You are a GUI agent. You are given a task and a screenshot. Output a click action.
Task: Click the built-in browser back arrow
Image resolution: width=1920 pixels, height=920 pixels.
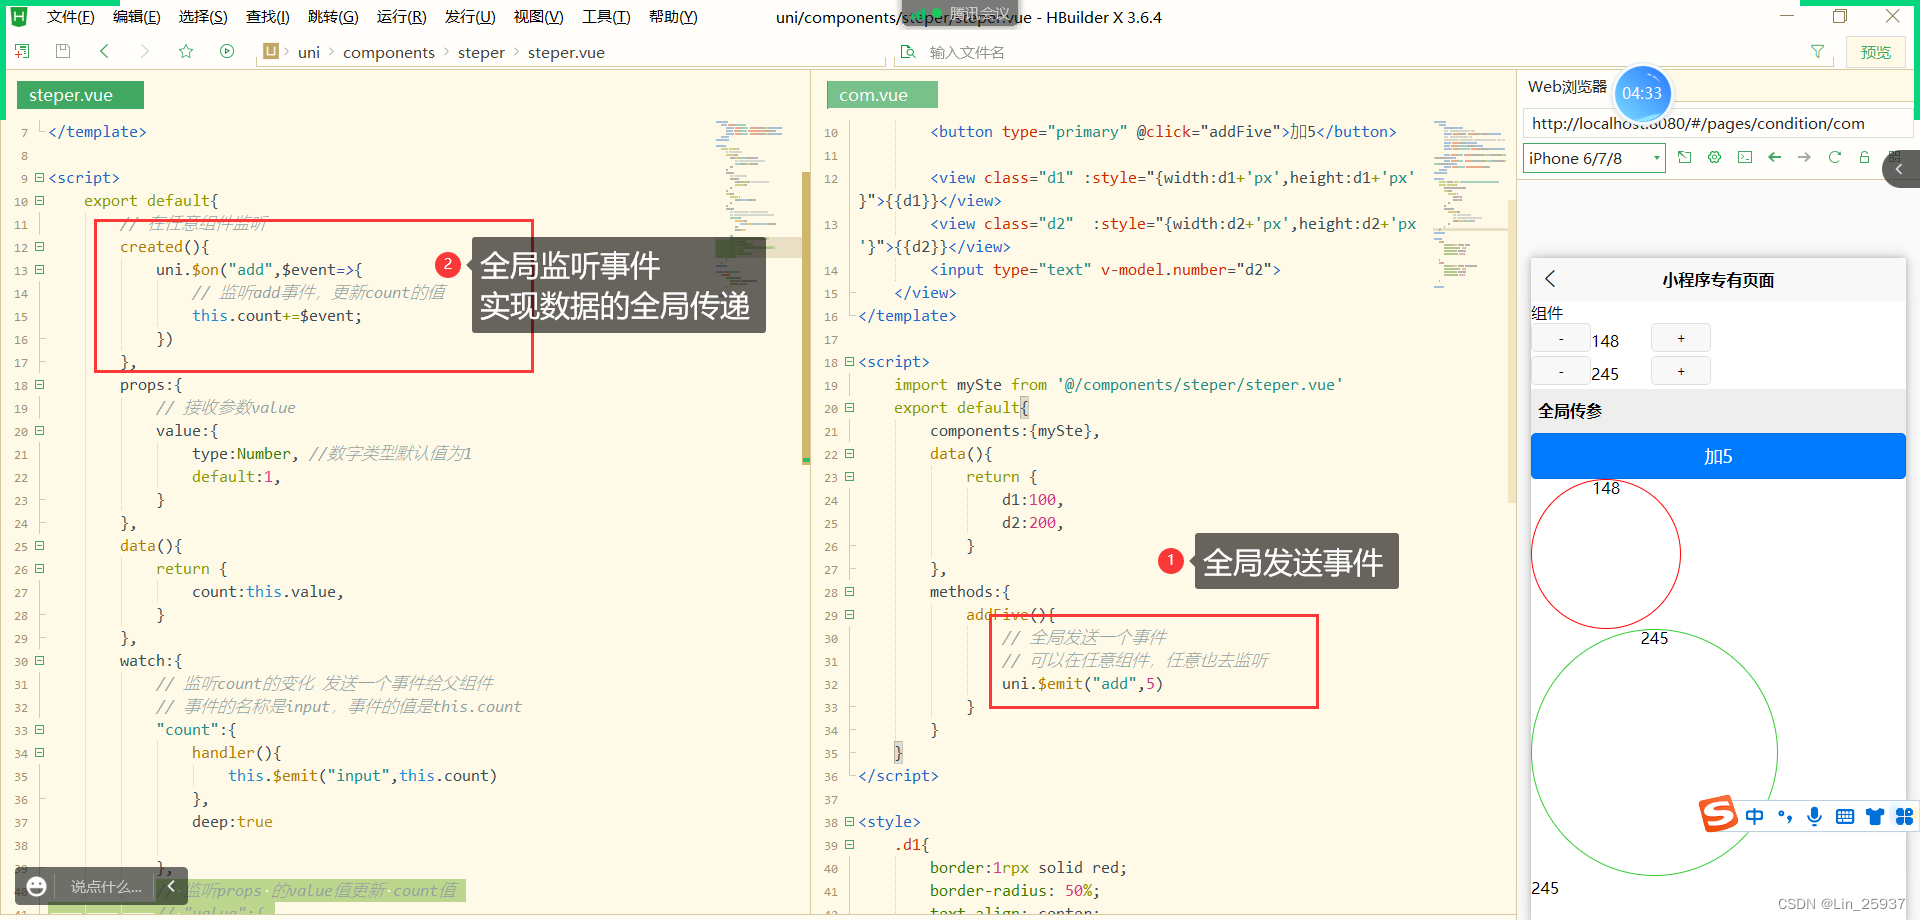pos(1775,158)
